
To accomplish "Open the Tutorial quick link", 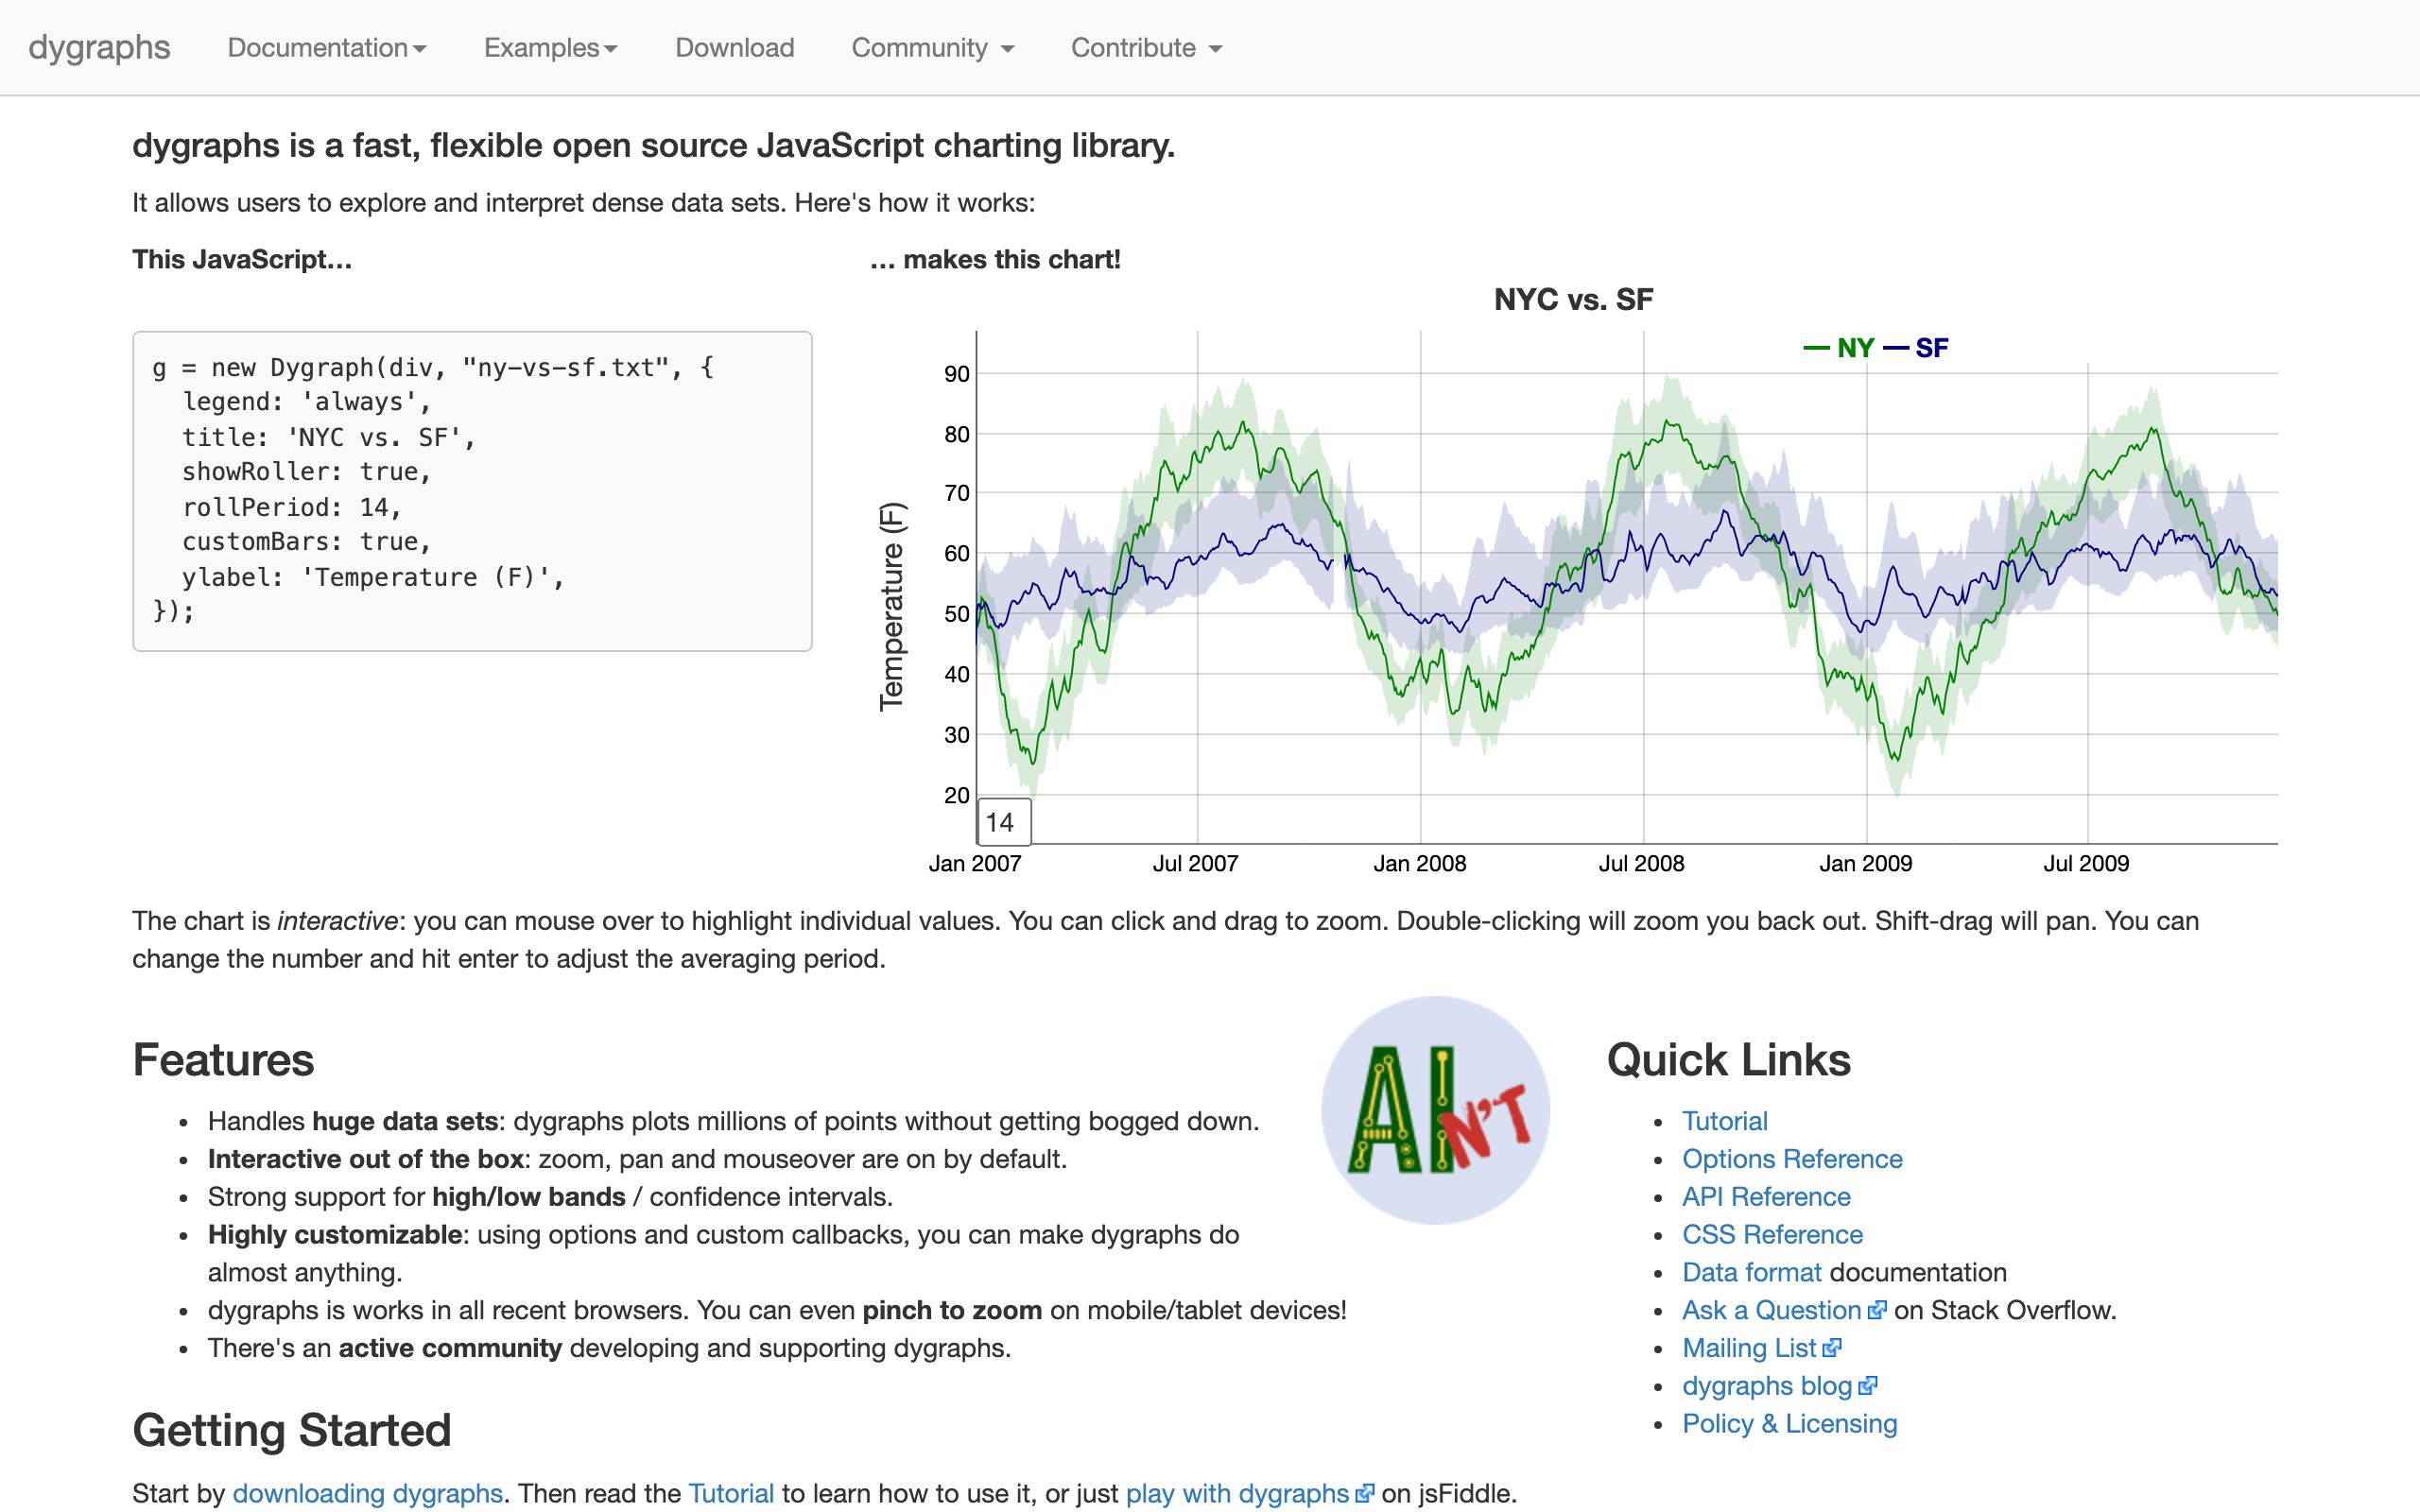I will (x=1724, y=1121).
